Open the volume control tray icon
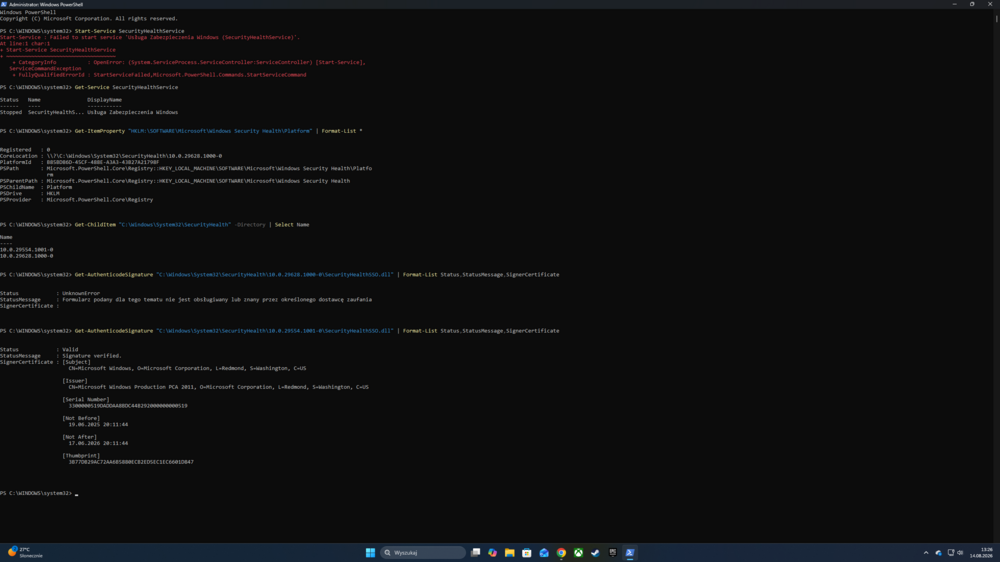1000x562 pixels. pyautogui.click(x=960, y=552)
